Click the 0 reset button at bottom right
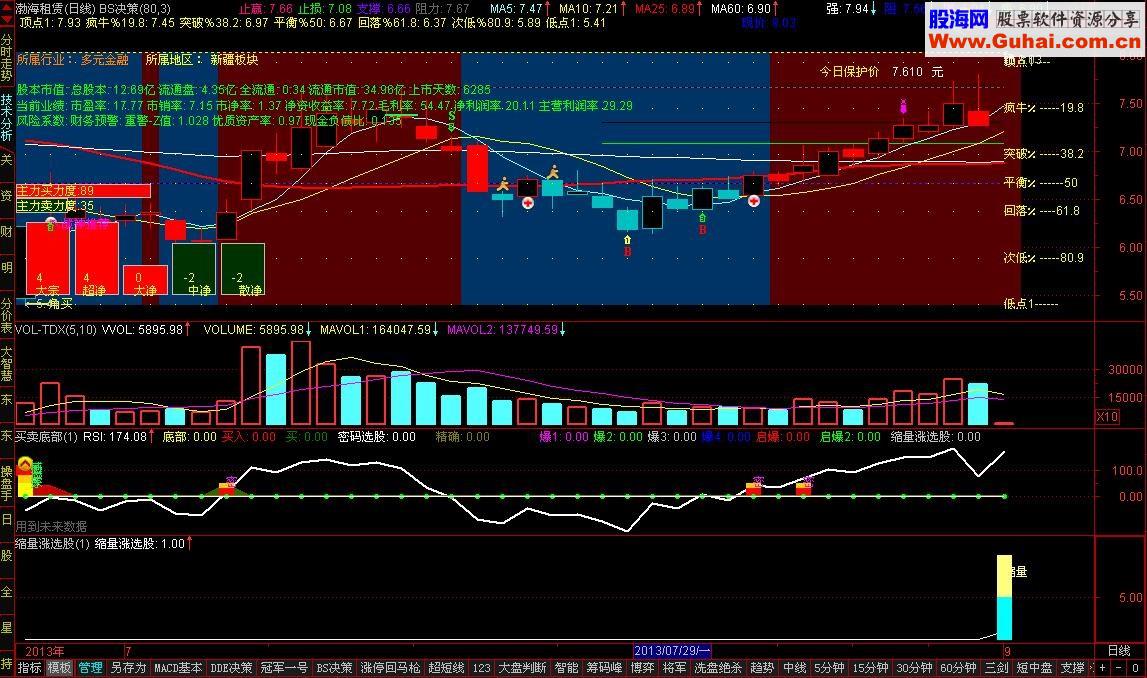 (1135, 668)
